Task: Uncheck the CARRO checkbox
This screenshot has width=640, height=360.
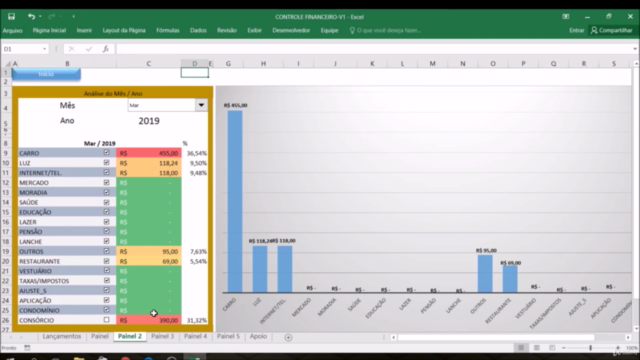Action: pos(107,153)
